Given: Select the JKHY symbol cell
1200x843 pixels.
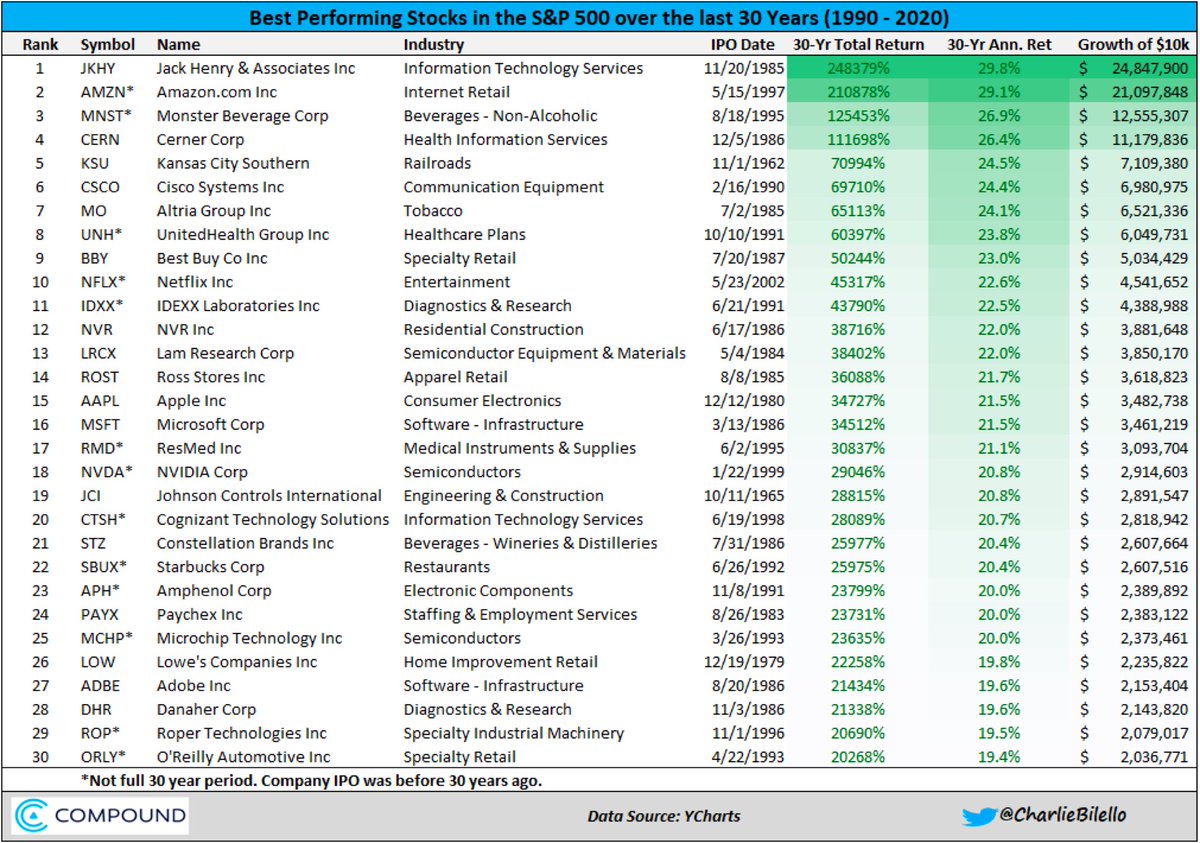Looking at the screenshot, I should [98, 68].
